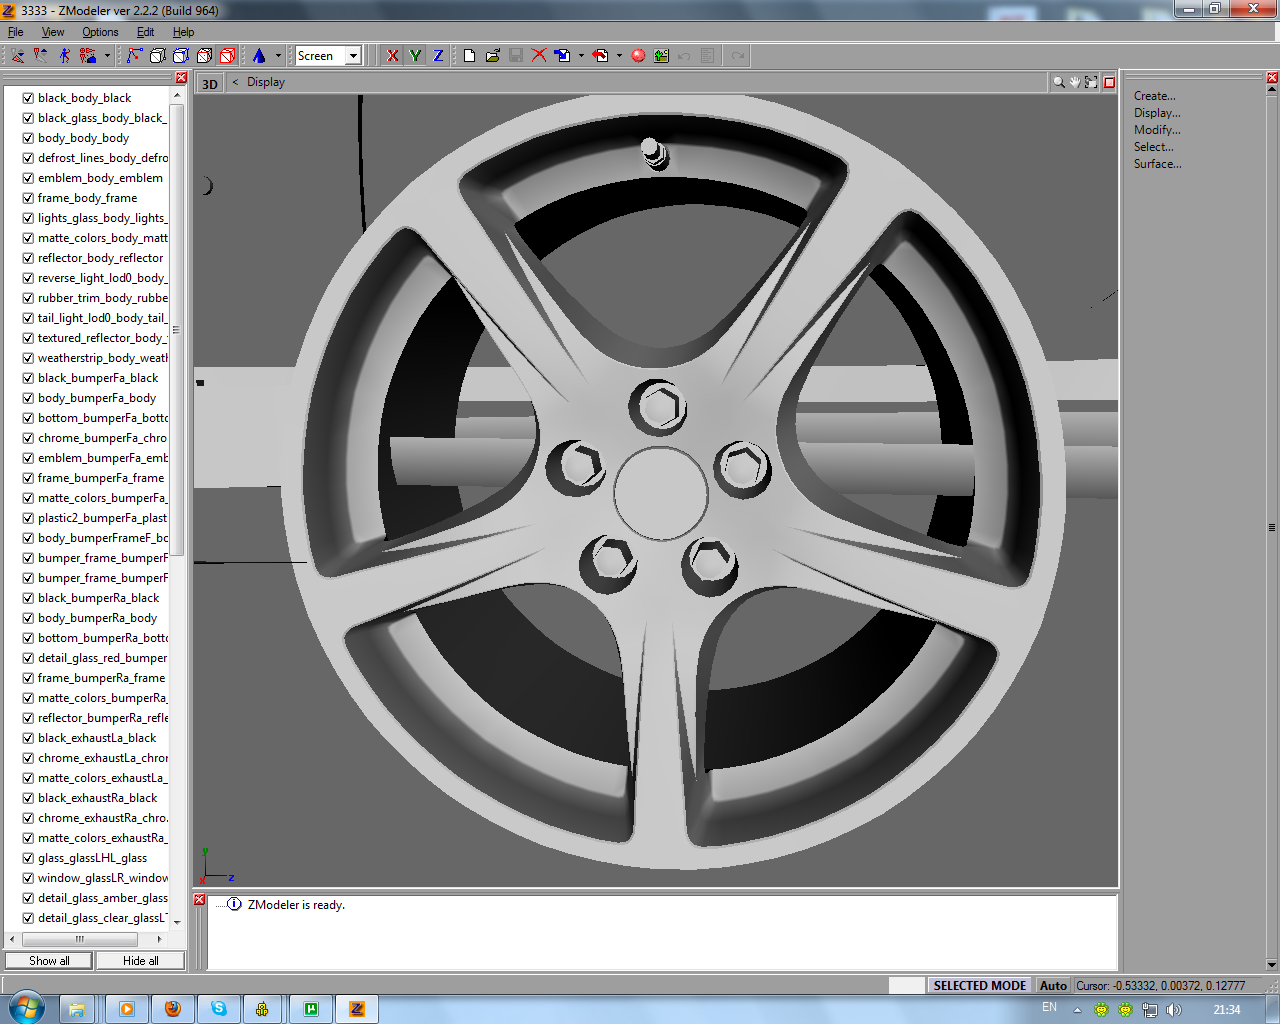1280x1024 pixels.
Task: Hide glass_glassLHL_glass object via checkbox
Action: [x=28, y=858]
